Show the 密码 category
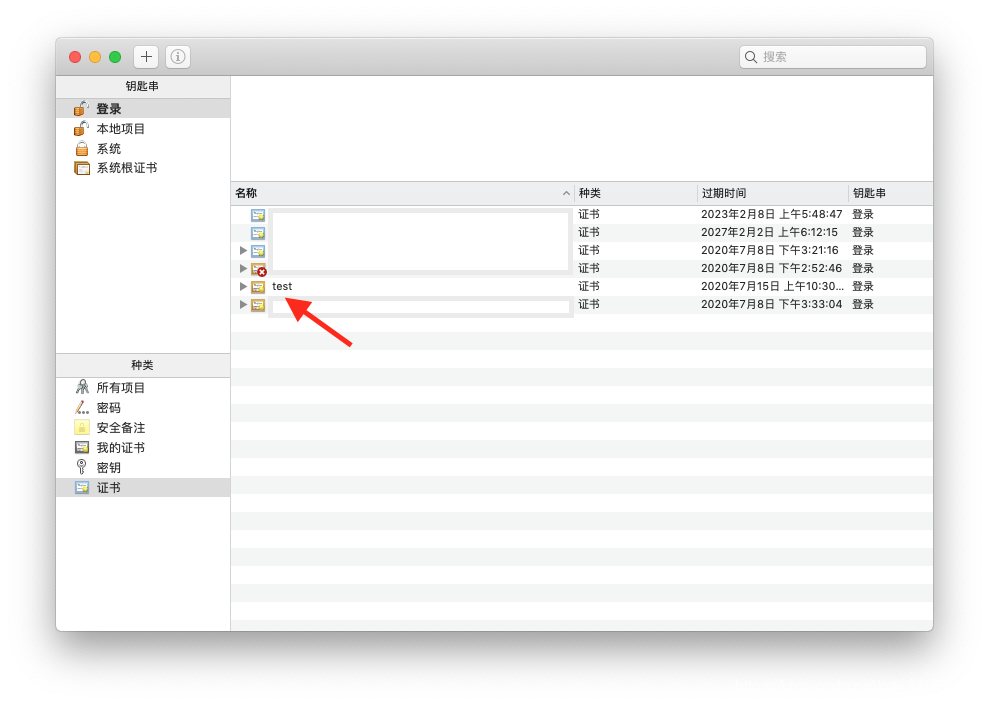This screenshot has height=705, width=989. point(143,407)
